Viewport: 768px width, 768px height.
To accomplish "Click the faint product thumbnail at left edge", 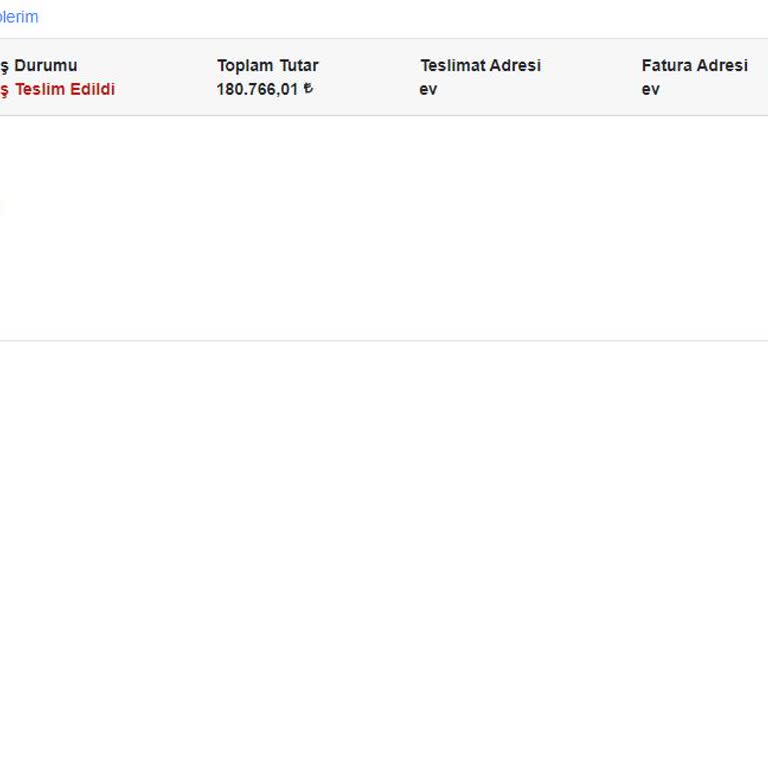I will 2,207.
